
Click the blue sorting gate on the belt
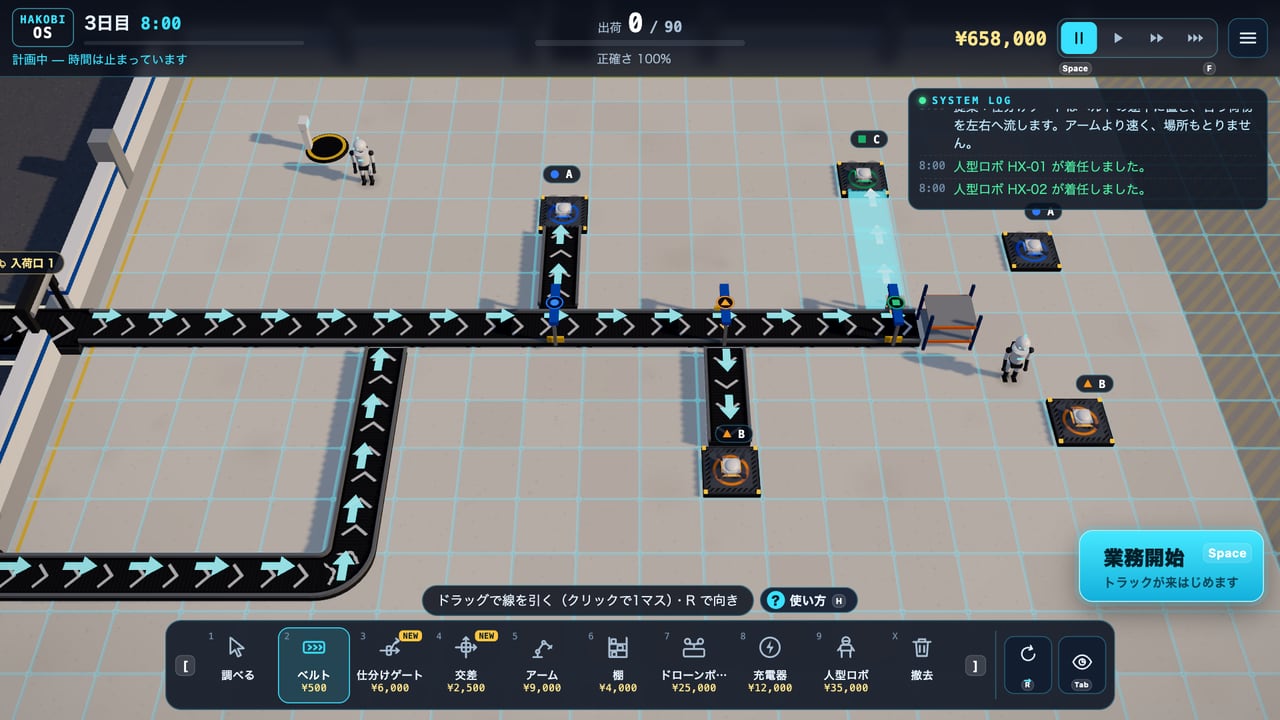coord(555,312)
